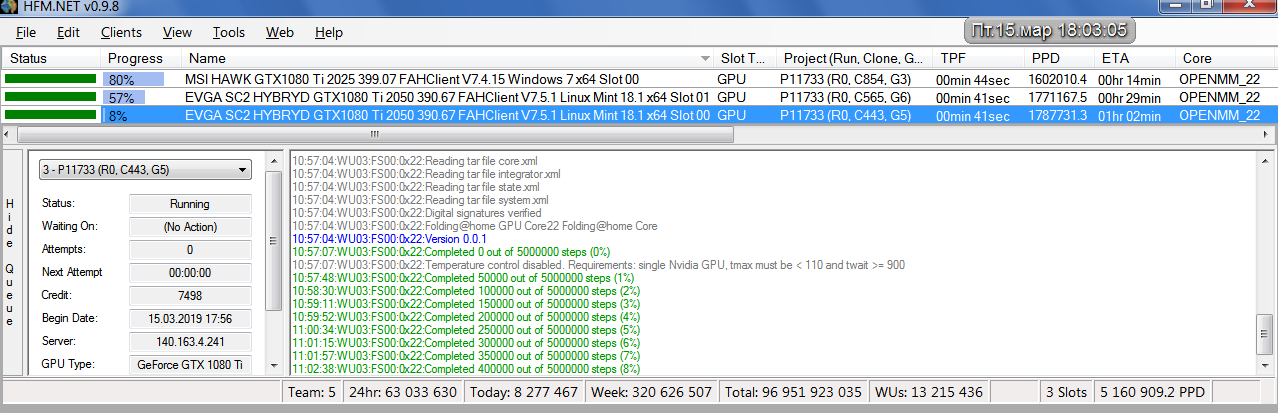Viewport: 1278px width, 413px height.
Task: Select the MSI HAWK GTX1080 Ti client row
Action: tap(639, 79)
